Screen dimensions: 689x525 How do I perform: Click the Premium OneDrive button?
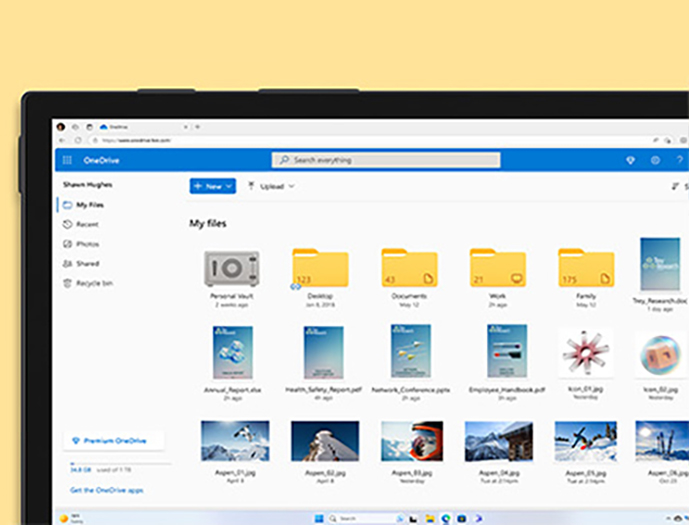pos(114,441)
